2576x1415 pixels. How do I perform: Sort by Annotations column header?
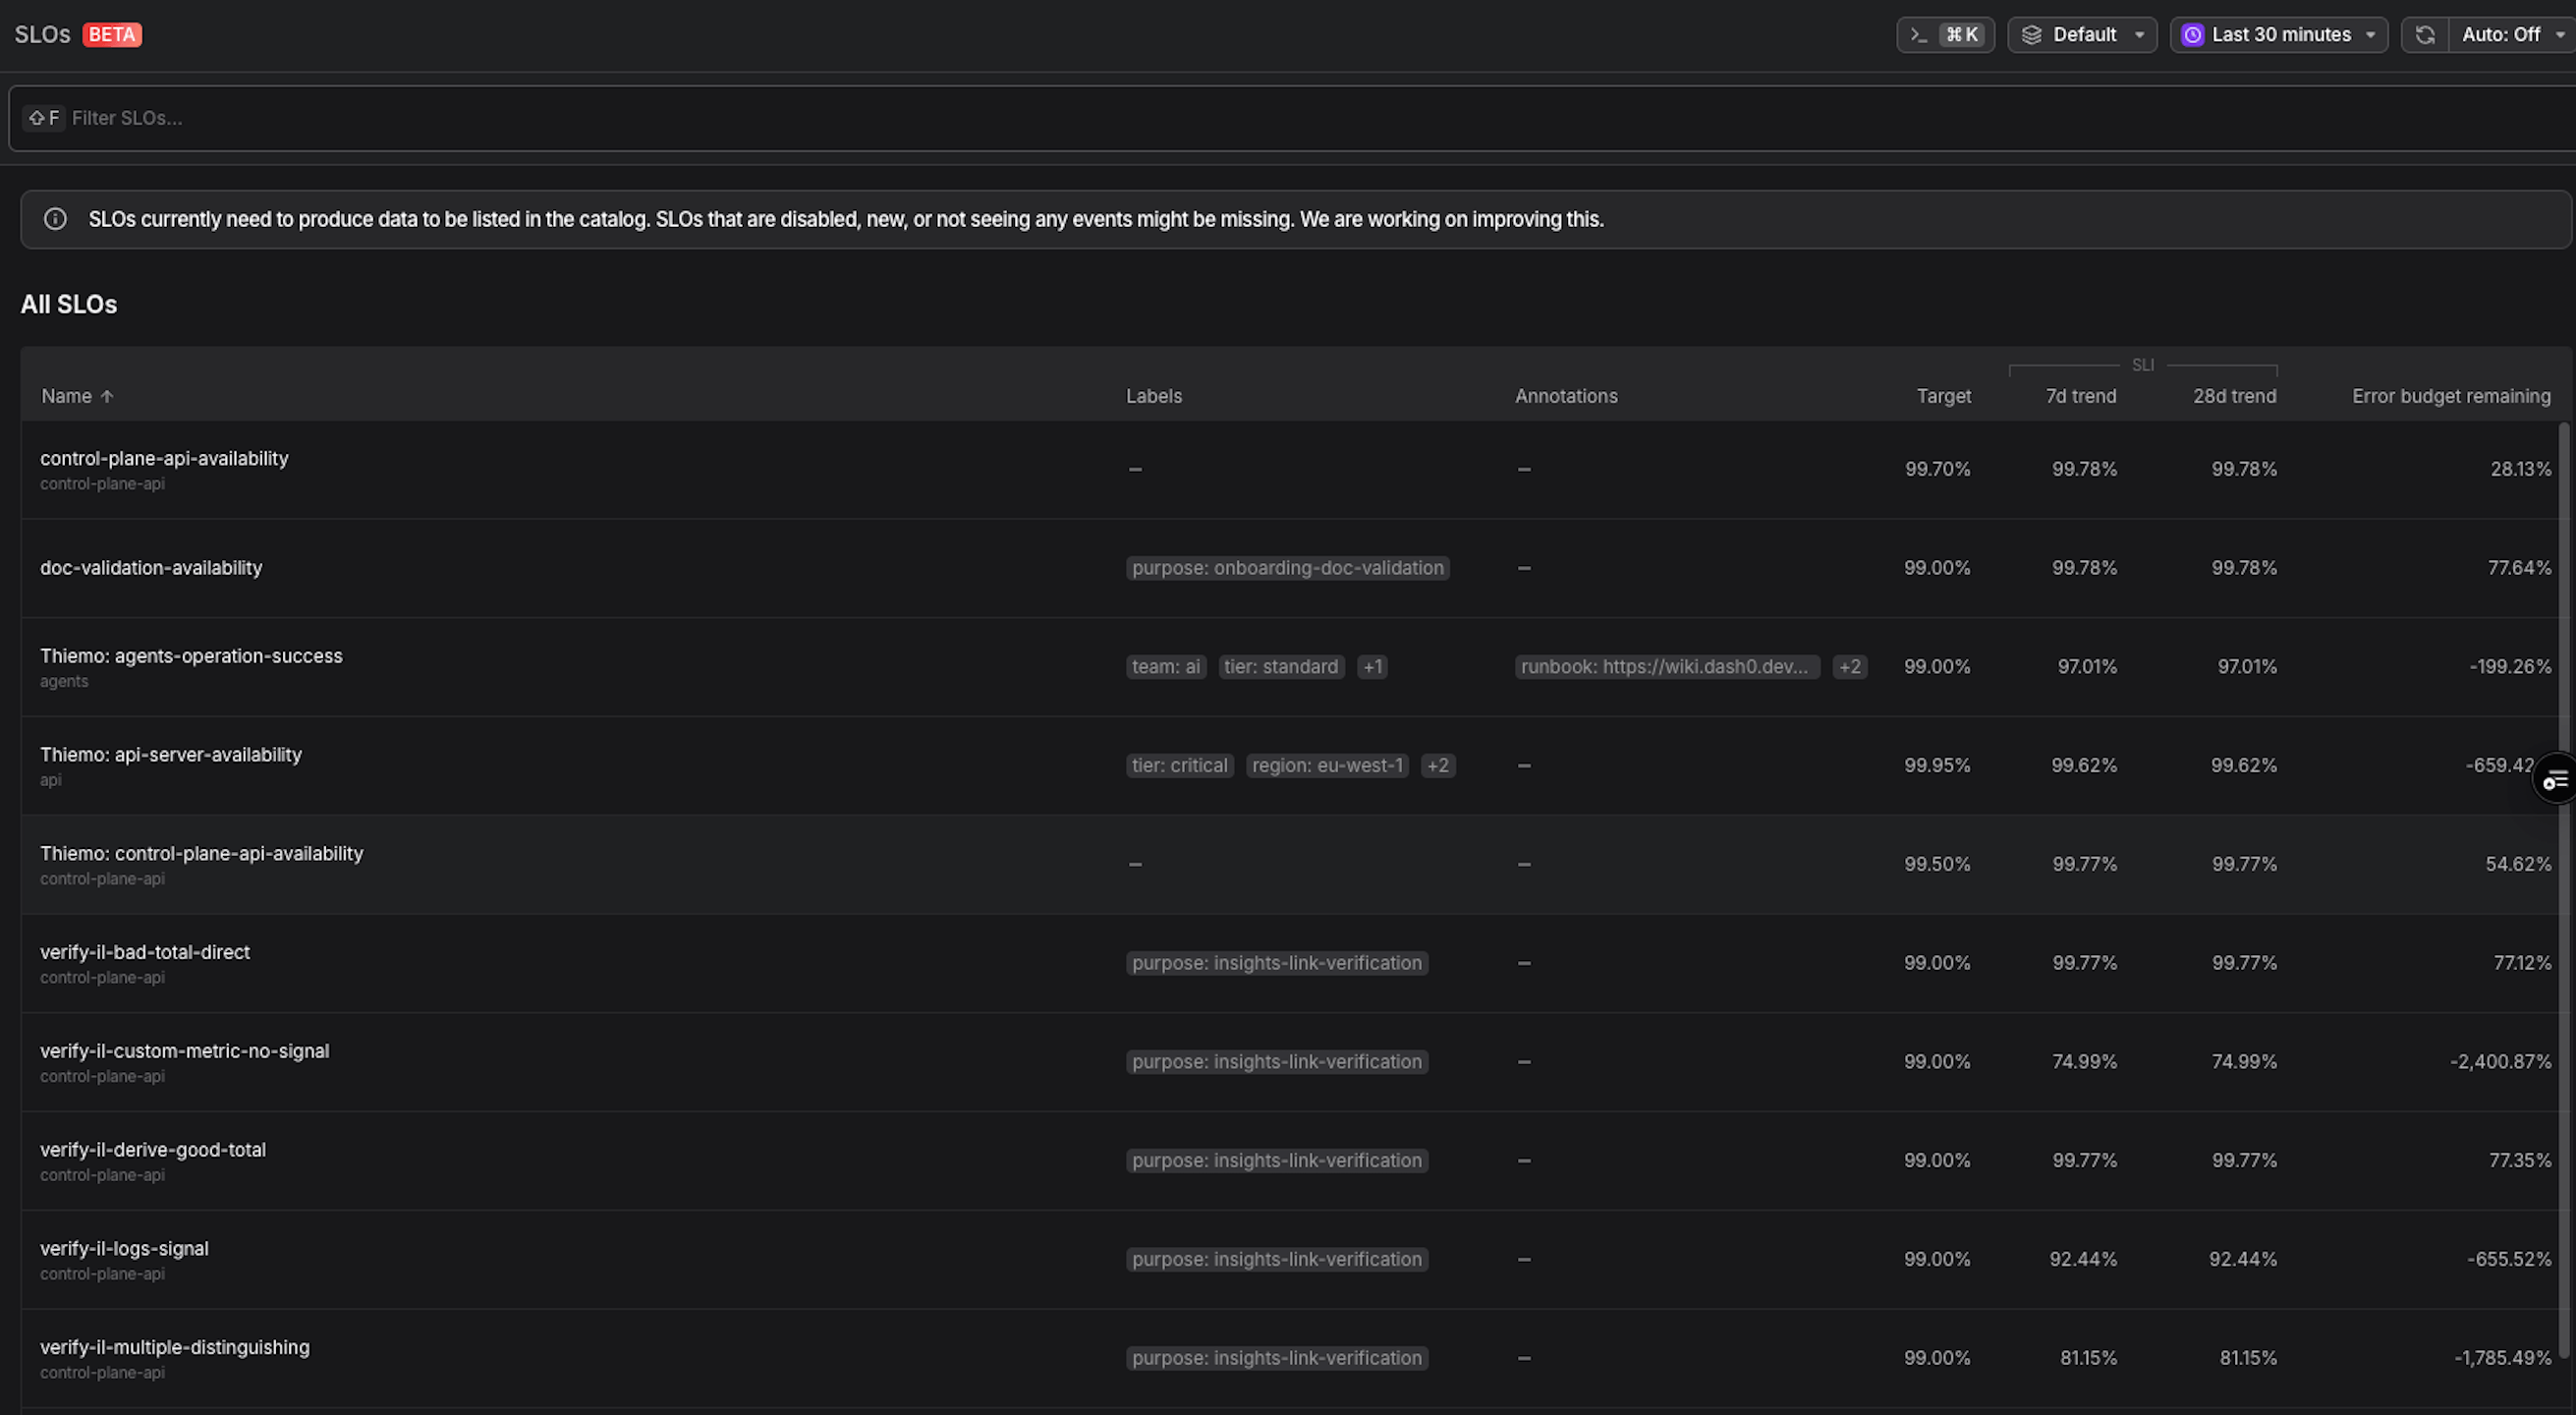(x=1566, y=396)
